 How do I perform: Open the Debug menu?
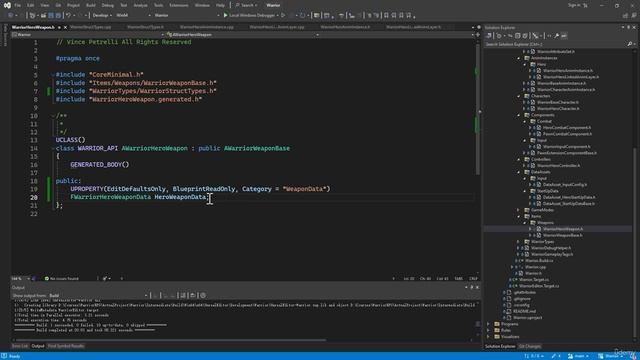[108, 5]
